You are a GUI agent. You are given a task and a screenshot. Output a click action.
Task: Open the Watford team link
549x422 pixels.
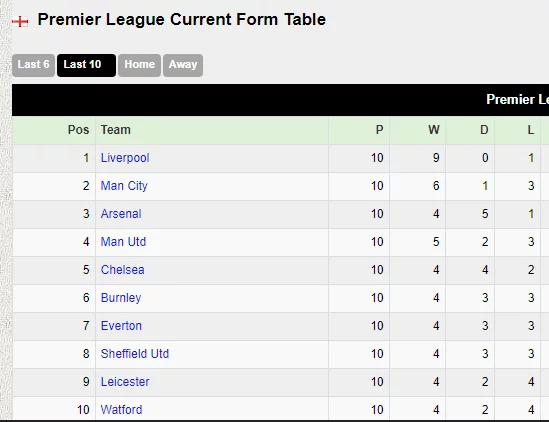pyautogui.click(x=121, y=410)
